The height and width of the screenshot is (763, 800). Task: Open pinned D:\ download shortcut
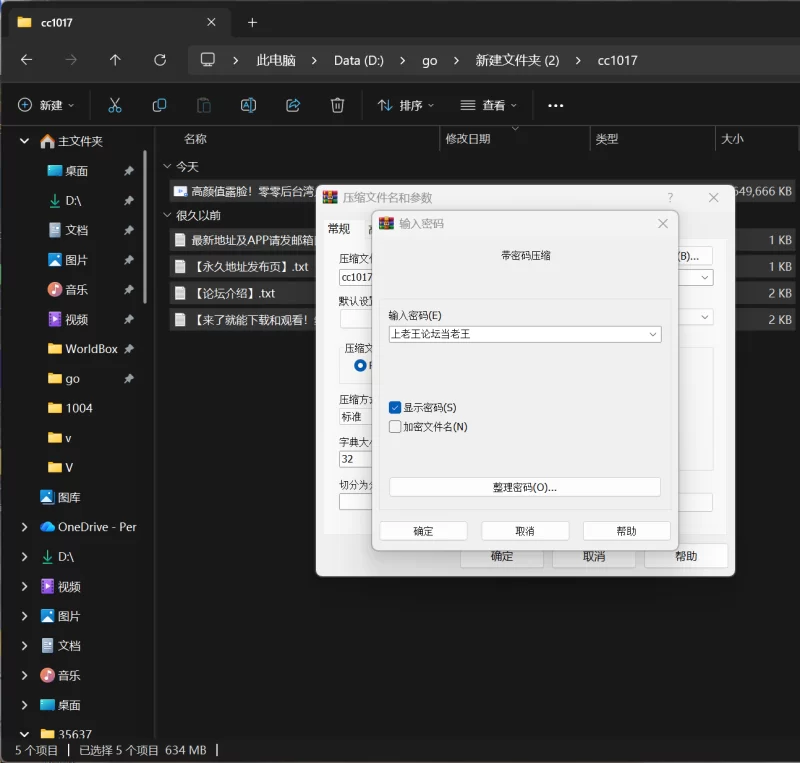click(x=65, y=201)
